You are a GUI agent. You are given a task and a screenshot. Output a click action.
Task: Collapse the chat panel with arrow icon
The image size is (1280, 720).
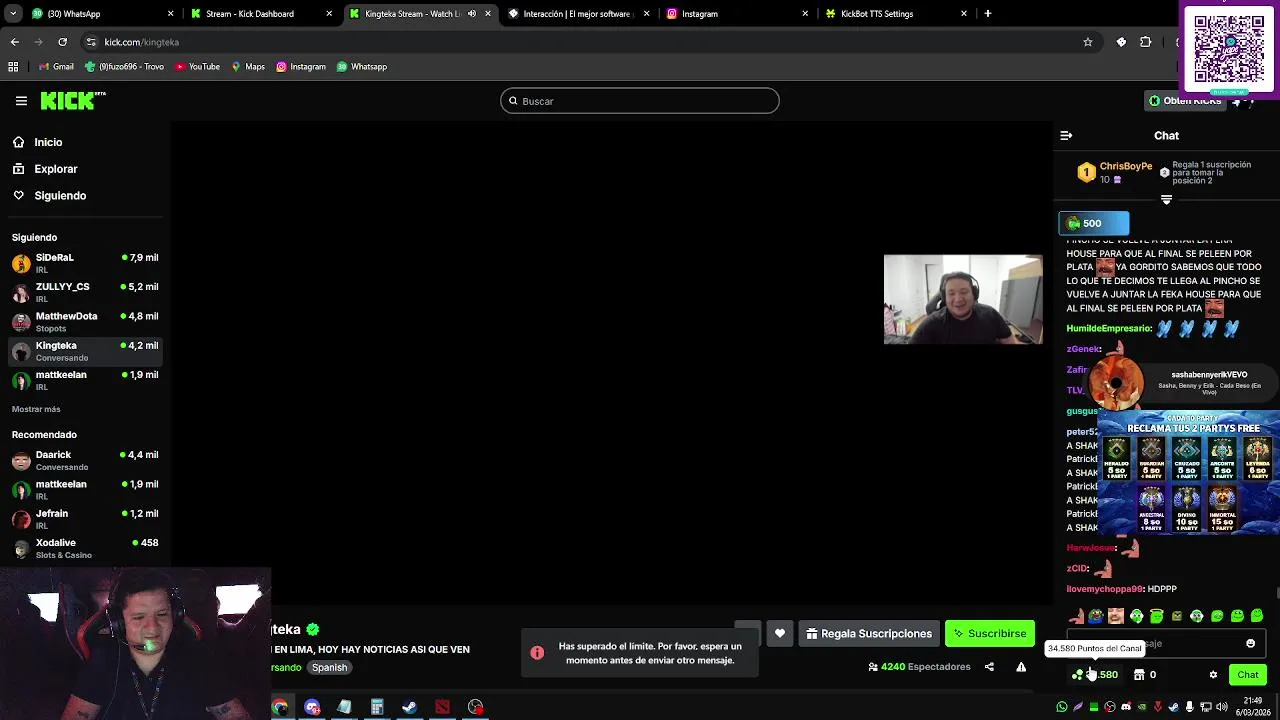point(1066,135)
